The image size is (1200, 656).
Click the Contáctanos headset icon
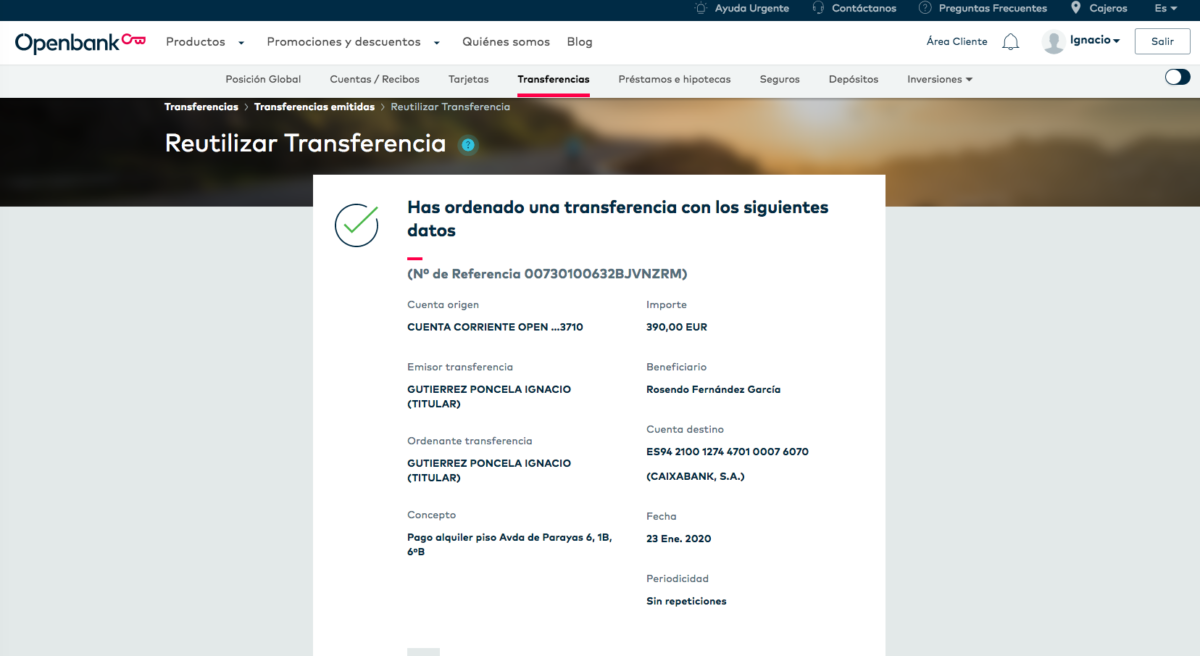[x=818, y=8]
